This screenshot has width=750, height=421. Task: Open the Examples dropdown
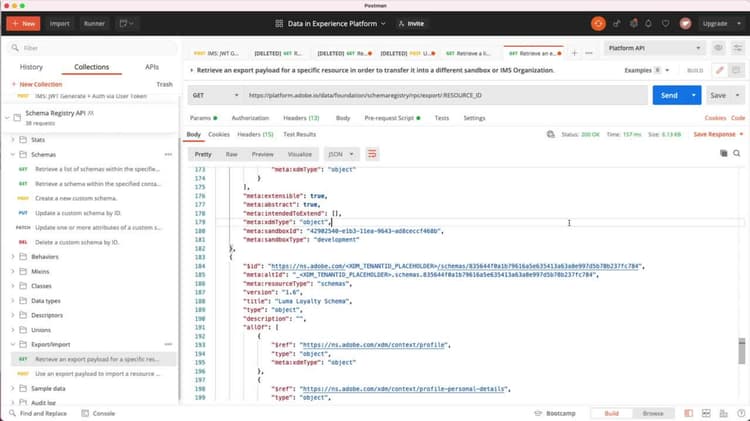coord(647,70)
